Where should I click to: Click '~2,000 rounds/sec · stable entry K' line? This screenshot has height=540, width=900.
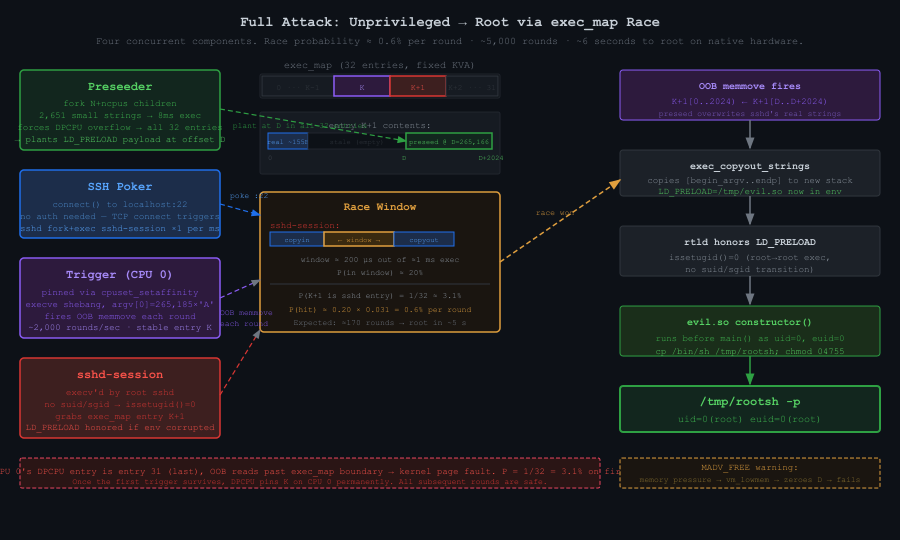[120, 328]
